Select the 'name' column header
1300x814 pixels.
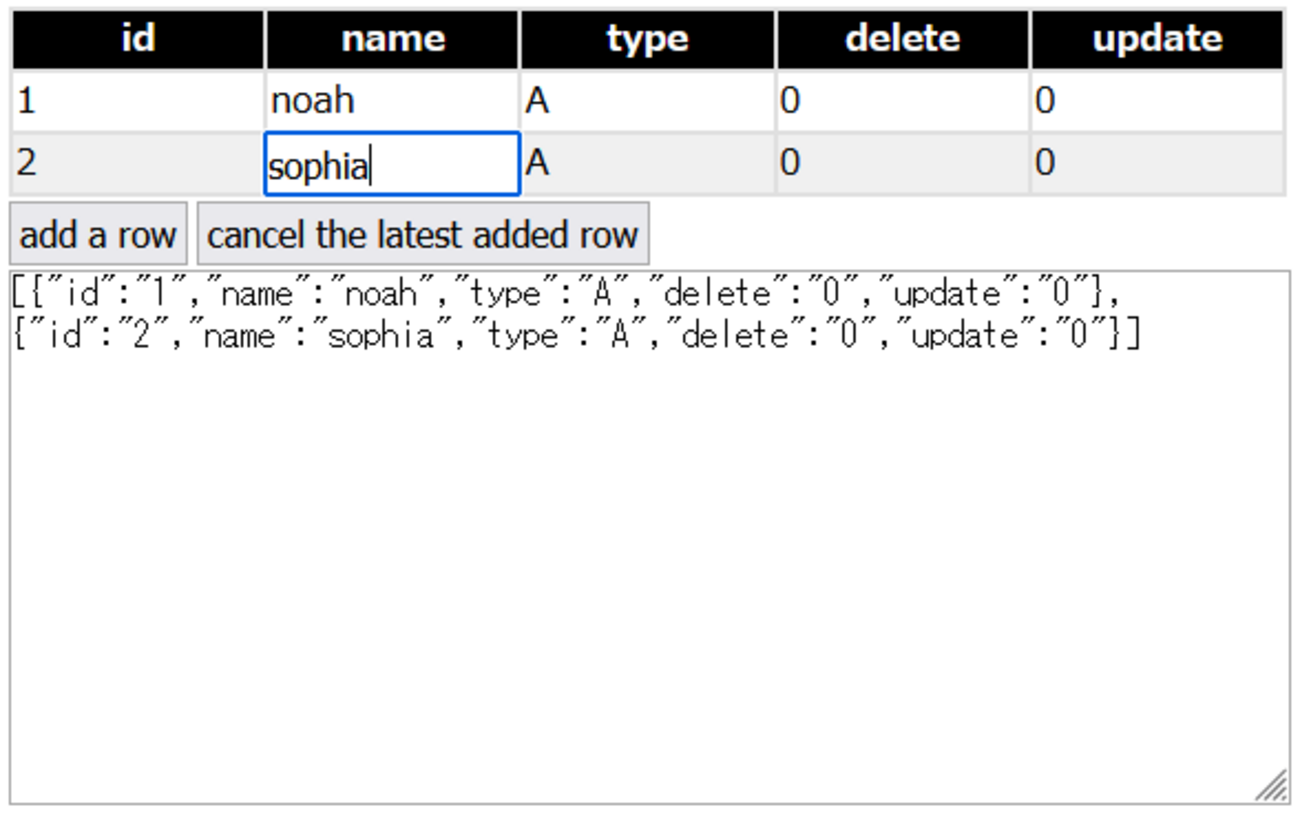[393, 40]
